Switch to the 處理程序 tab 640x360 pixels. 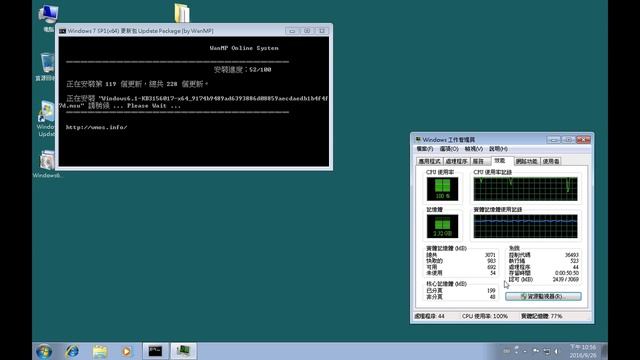[456, 162]
